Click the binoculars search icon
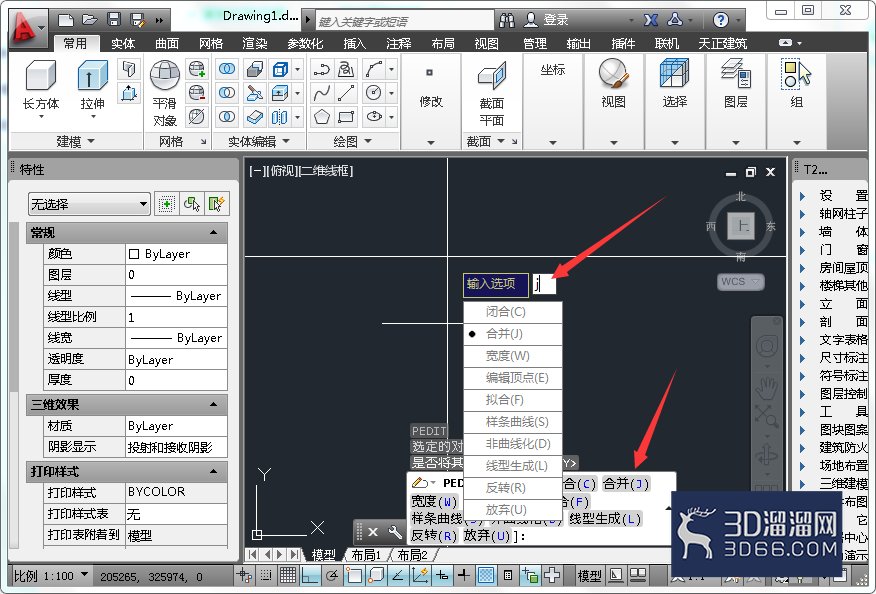This screenshot has width=876, height=594. 507,21
